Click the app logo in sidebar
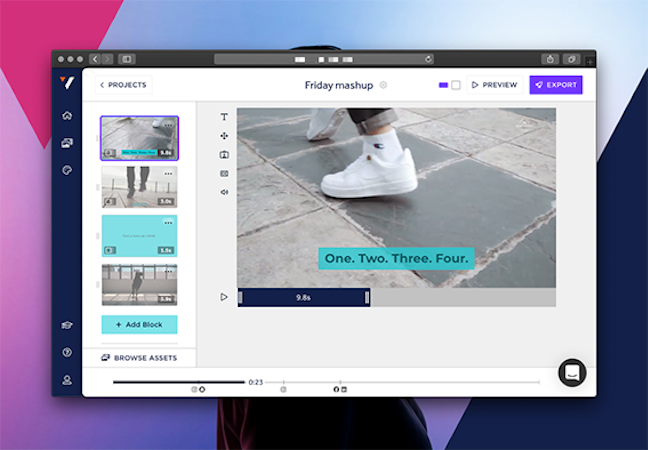 pyautogui.click(x=67, y=83)
